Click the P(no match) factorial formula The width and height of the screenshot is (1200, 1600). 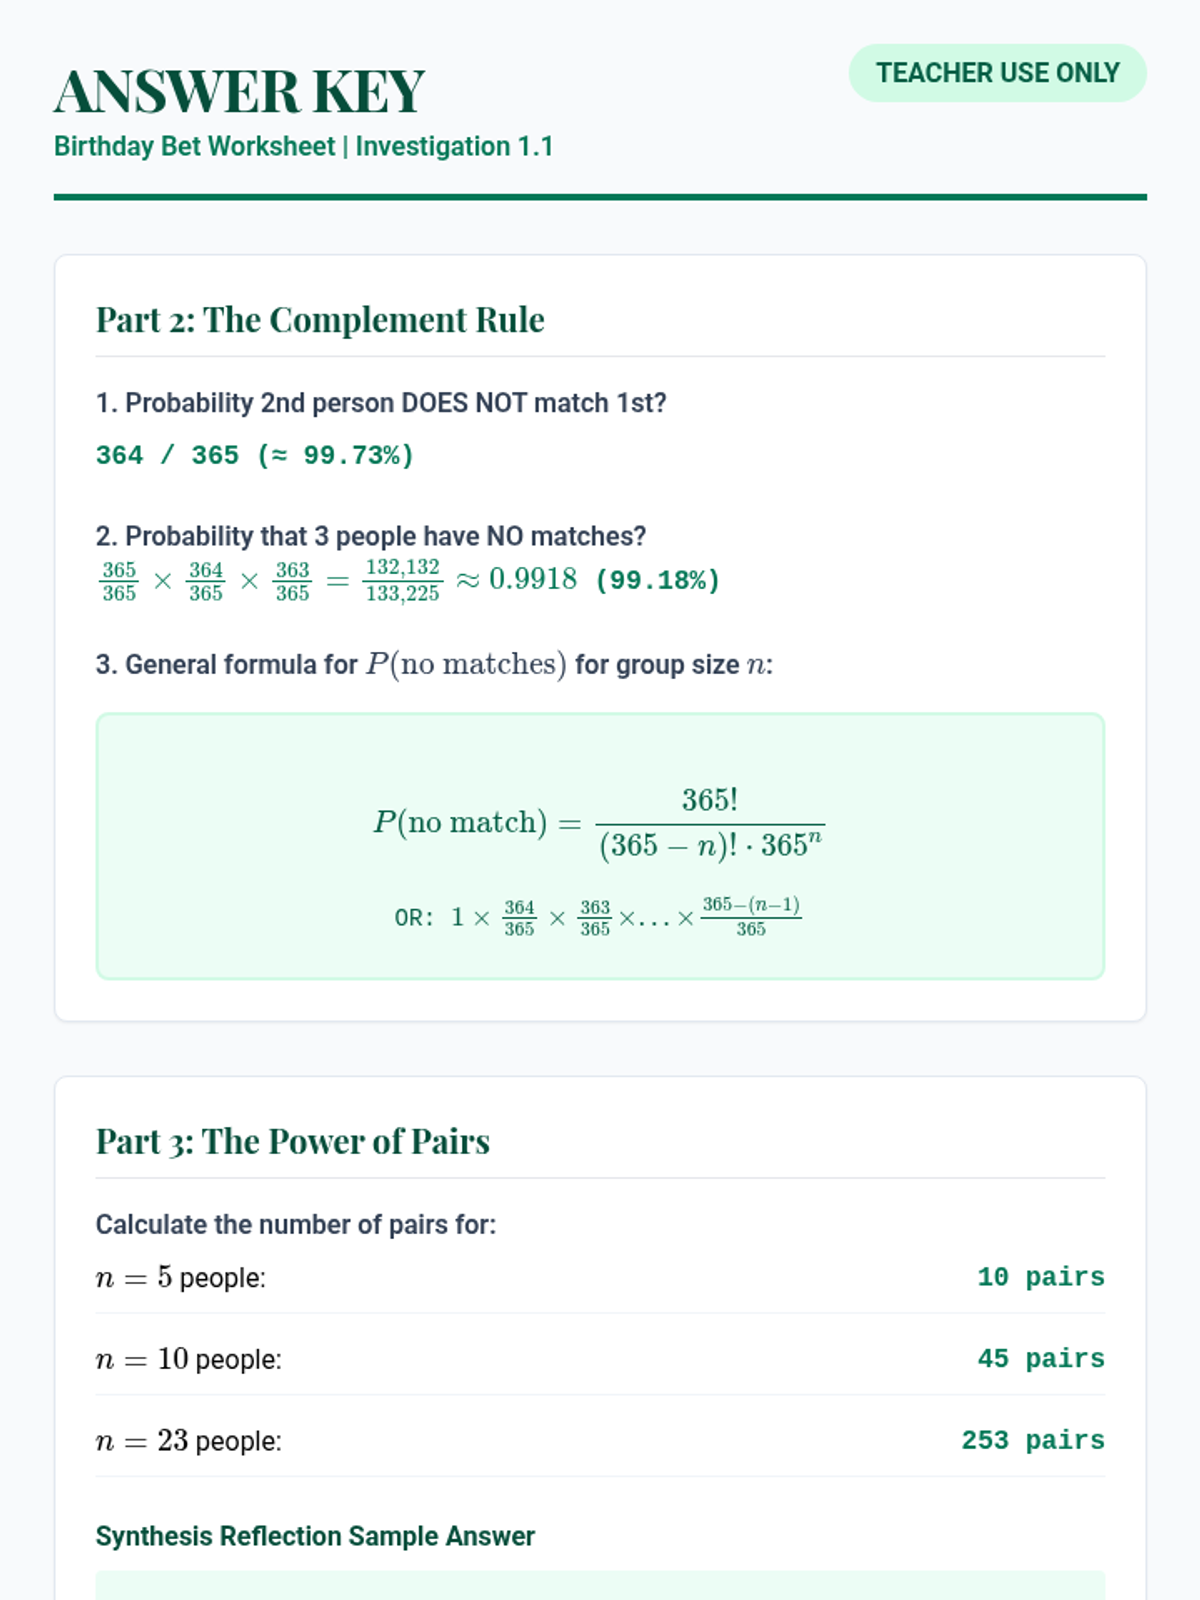click(599, 824)
